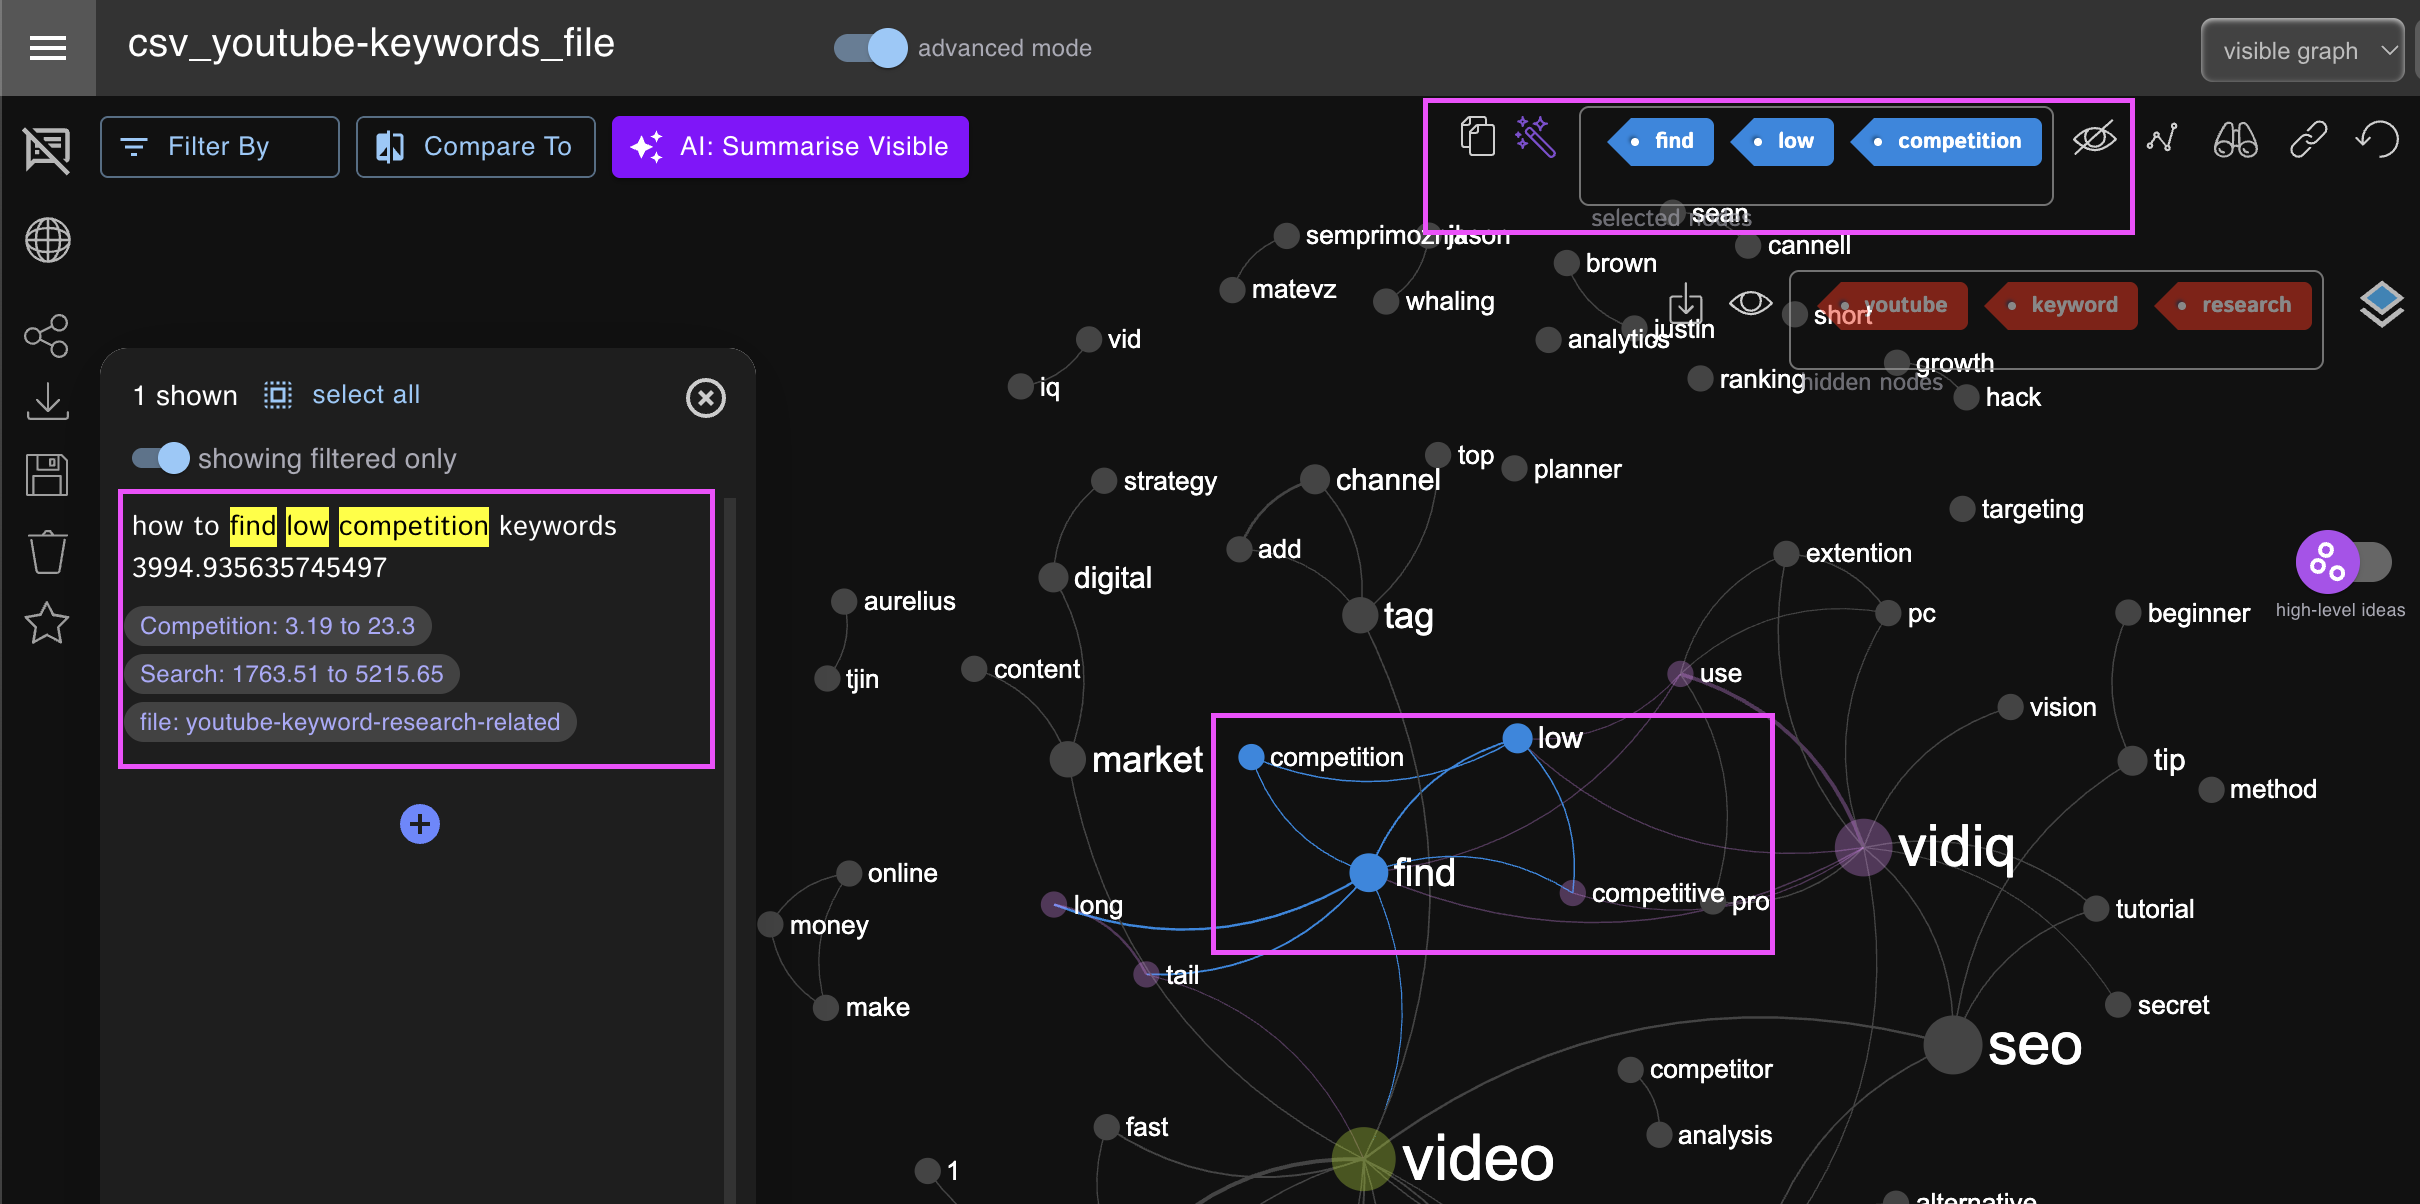This screenshot has width=2420, height=1204.
Task: Select the 'digital' graph node
Action: pyautogui.click(x=1053, y=577)
